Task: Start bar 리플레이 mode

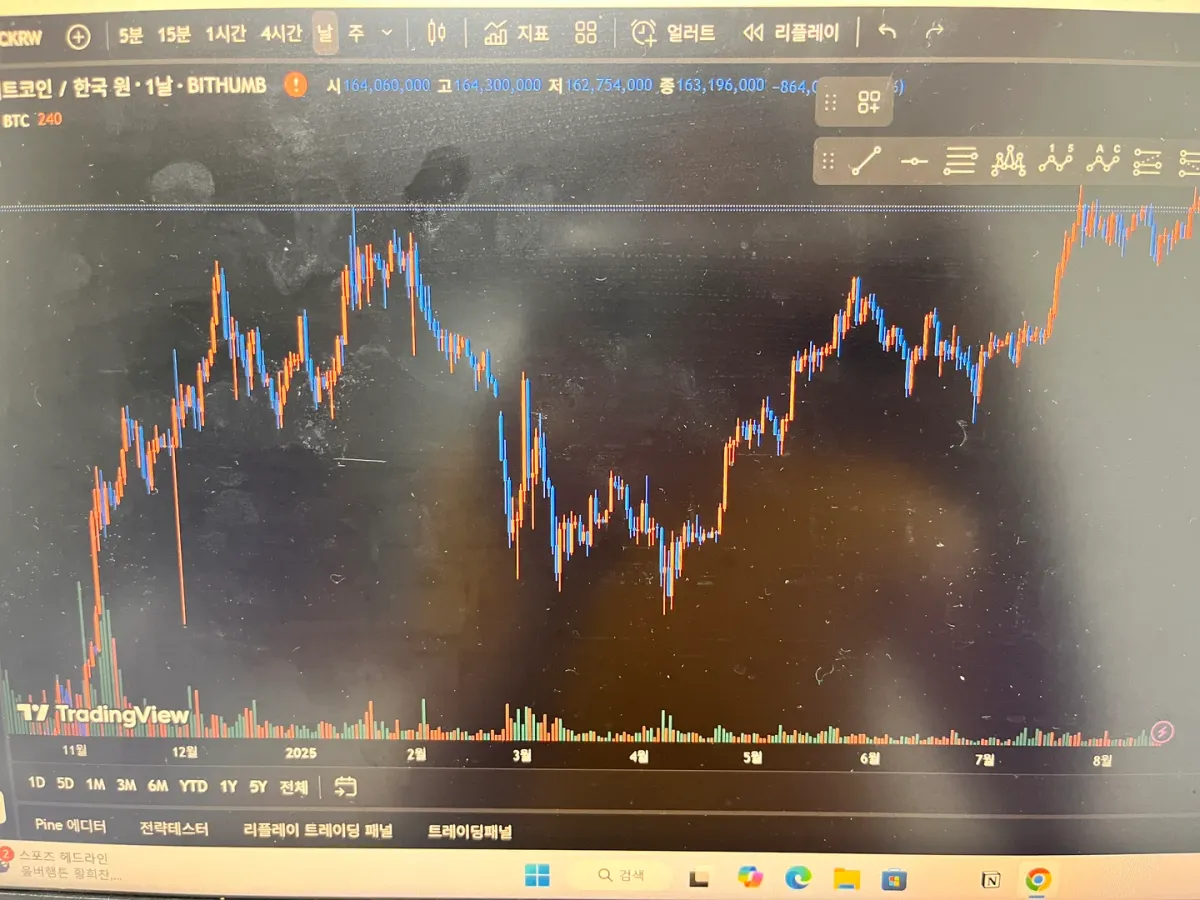Action: 792,33
